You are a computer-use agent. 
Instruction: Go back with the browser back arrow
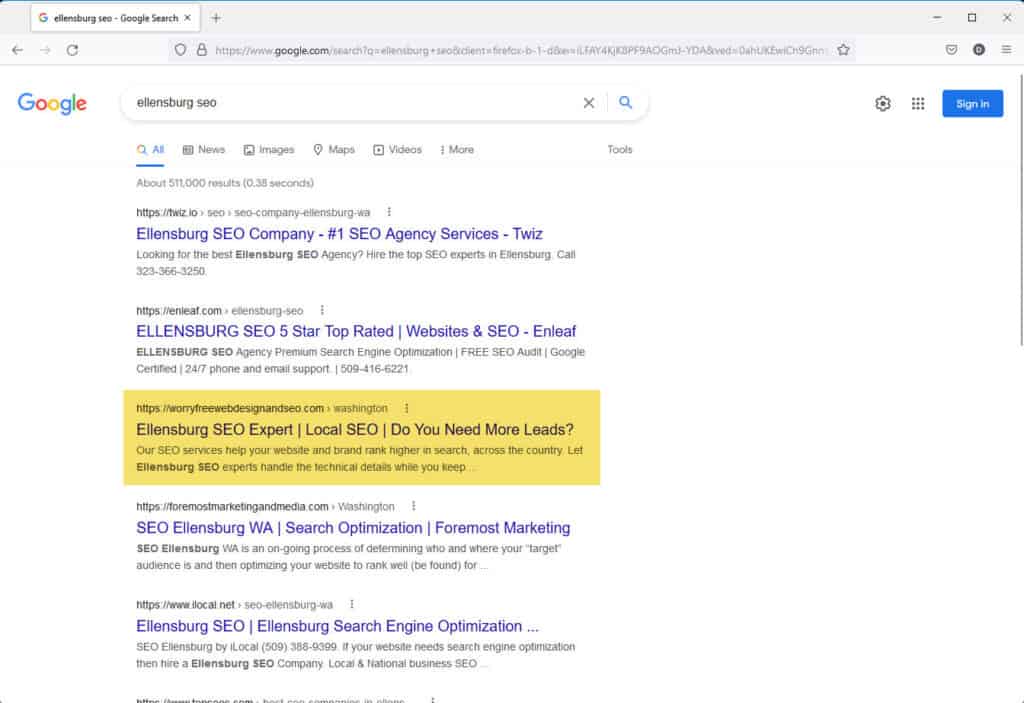18,50
